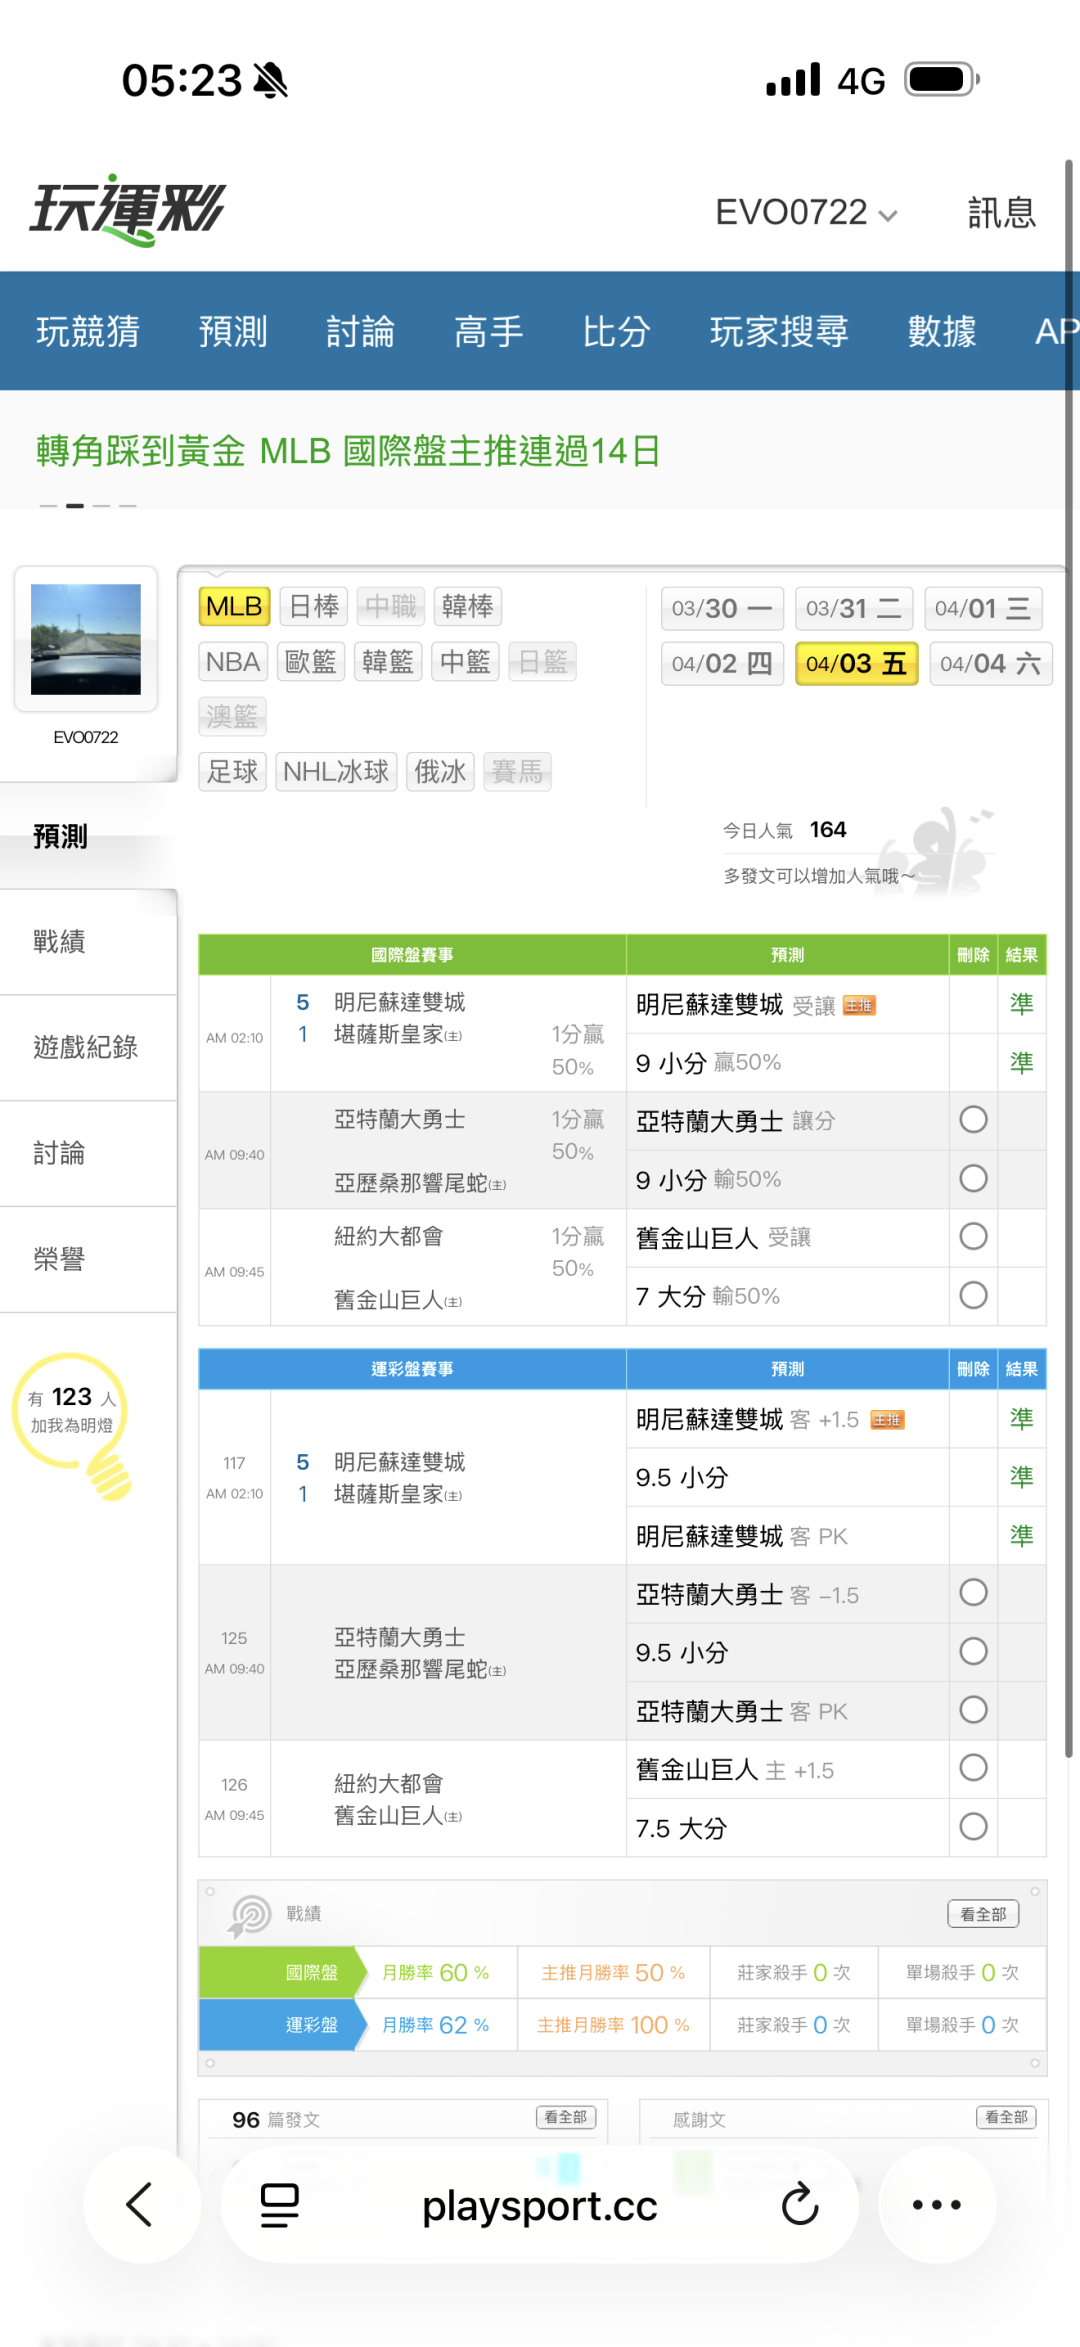Open the browser three-dot more menu
1080x2347 pixels.
[937, 2204]
